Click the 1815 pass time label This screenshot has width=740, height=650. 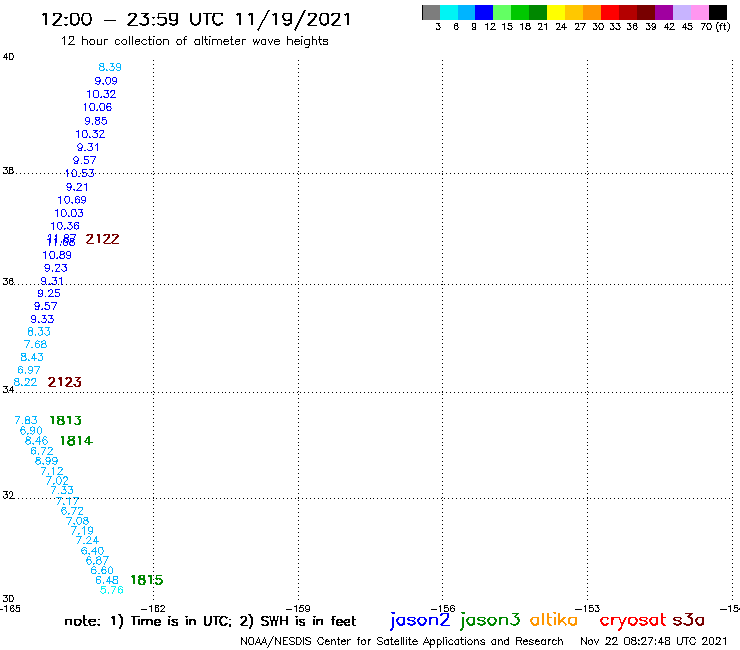(x=147, y=580)
